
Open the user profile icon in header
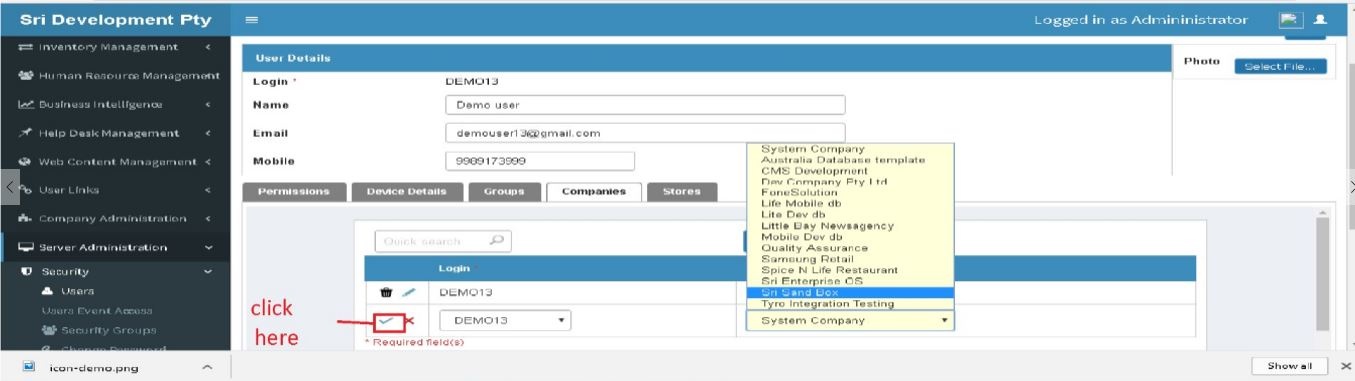pos(1320,19)
